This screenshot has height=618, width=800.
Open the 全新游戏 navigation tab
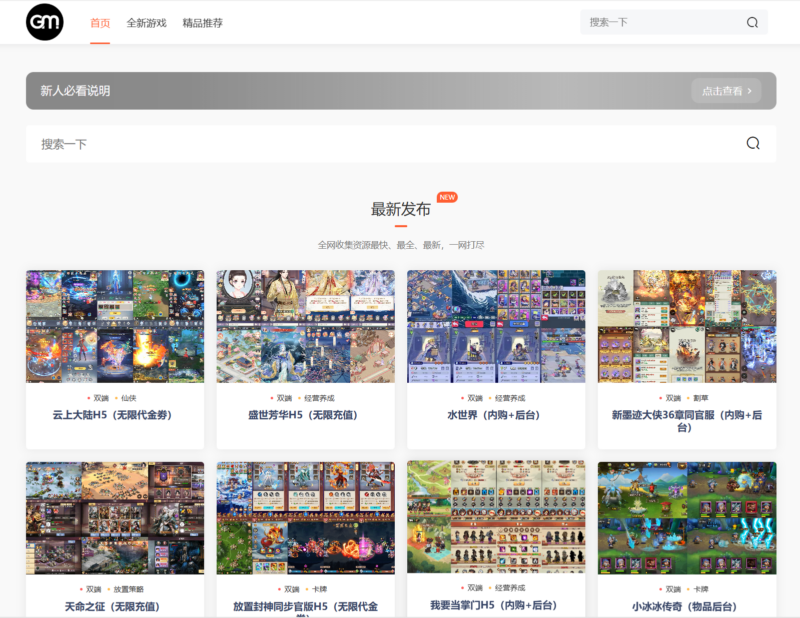coord(146,23)
